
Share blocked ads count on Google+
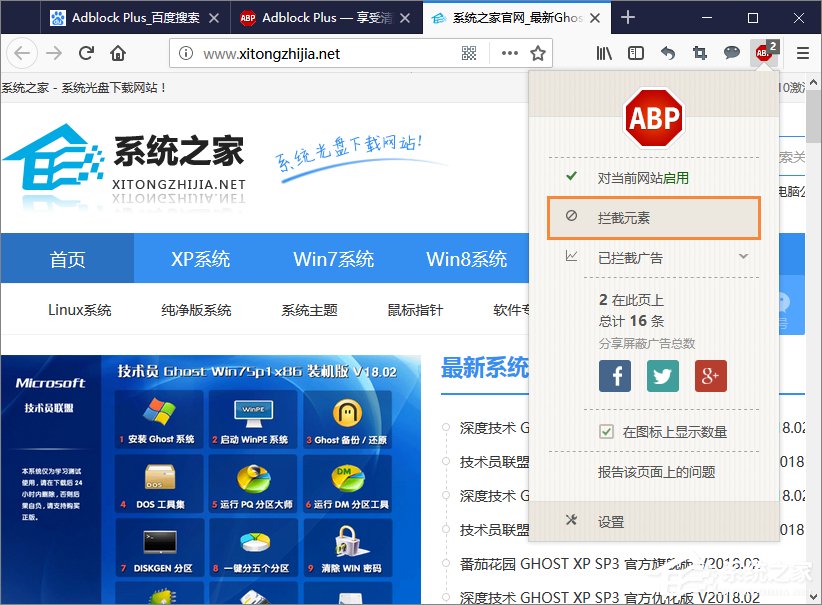710,376
